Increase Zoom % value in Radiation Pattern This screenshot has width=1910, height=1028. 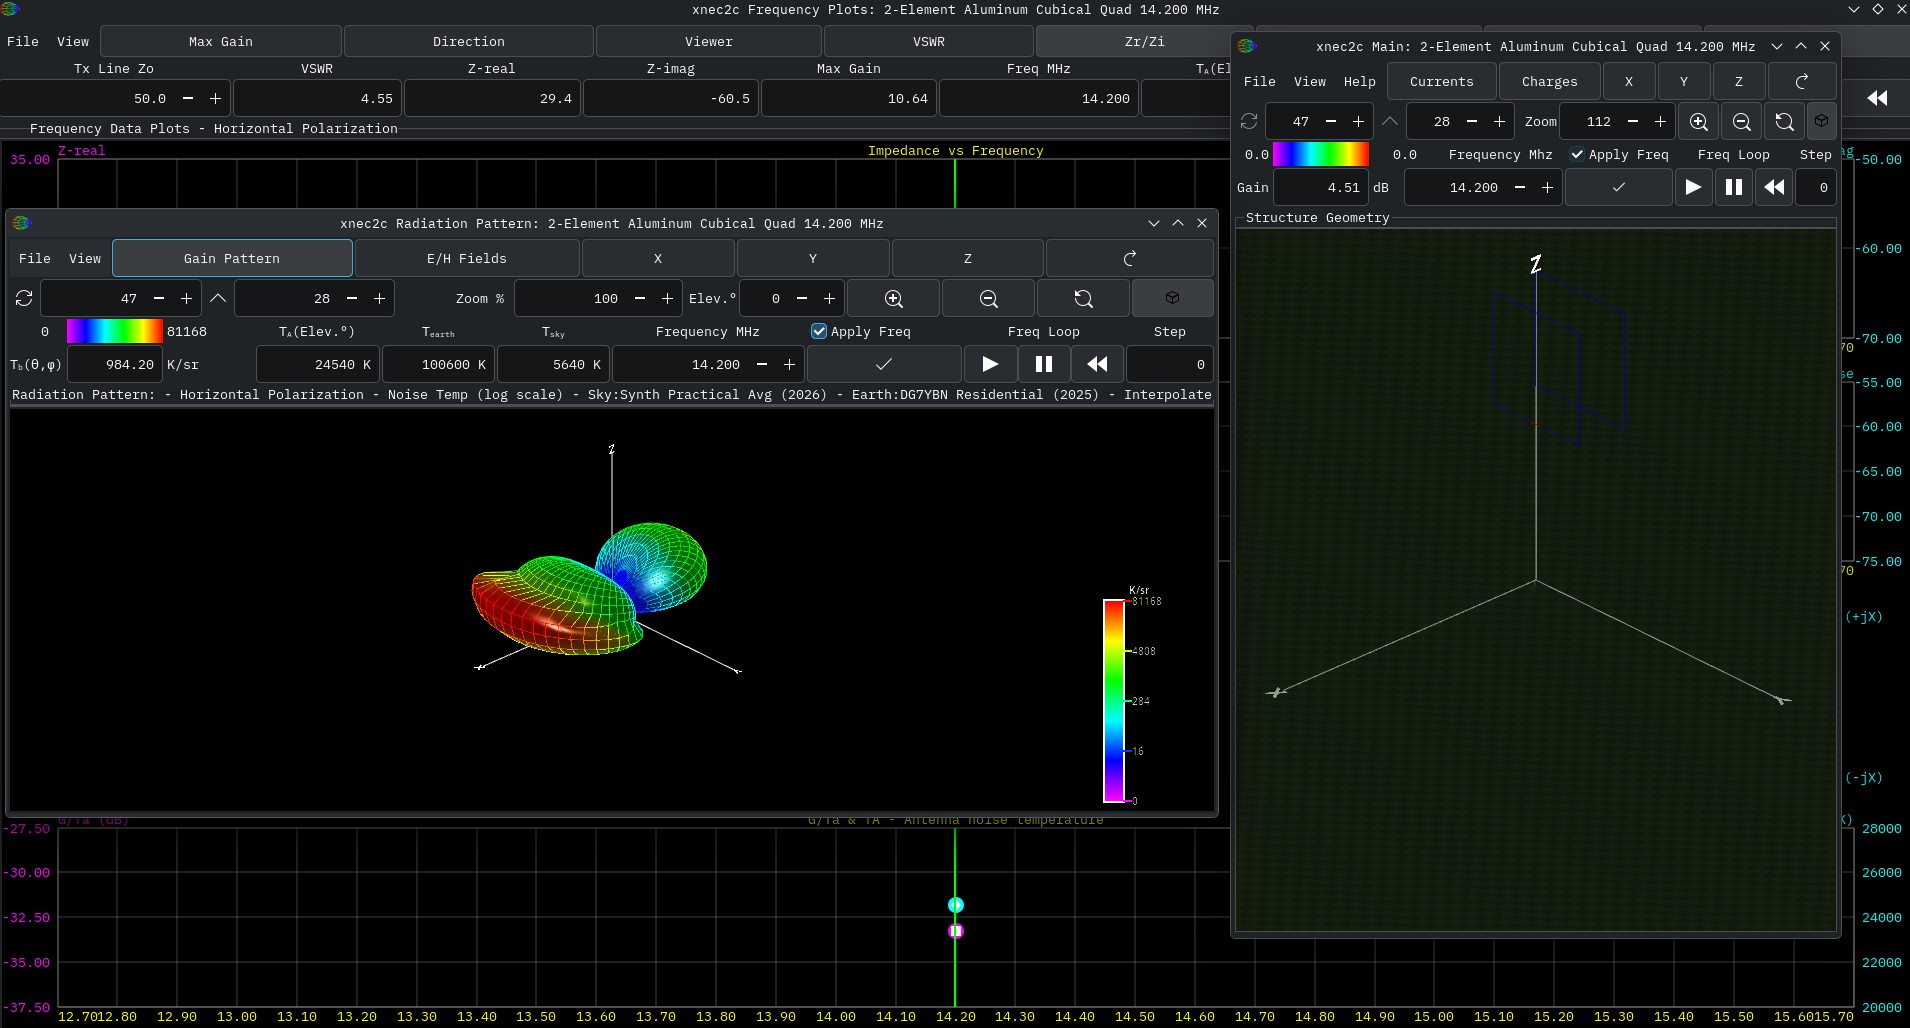pos(667,298)
